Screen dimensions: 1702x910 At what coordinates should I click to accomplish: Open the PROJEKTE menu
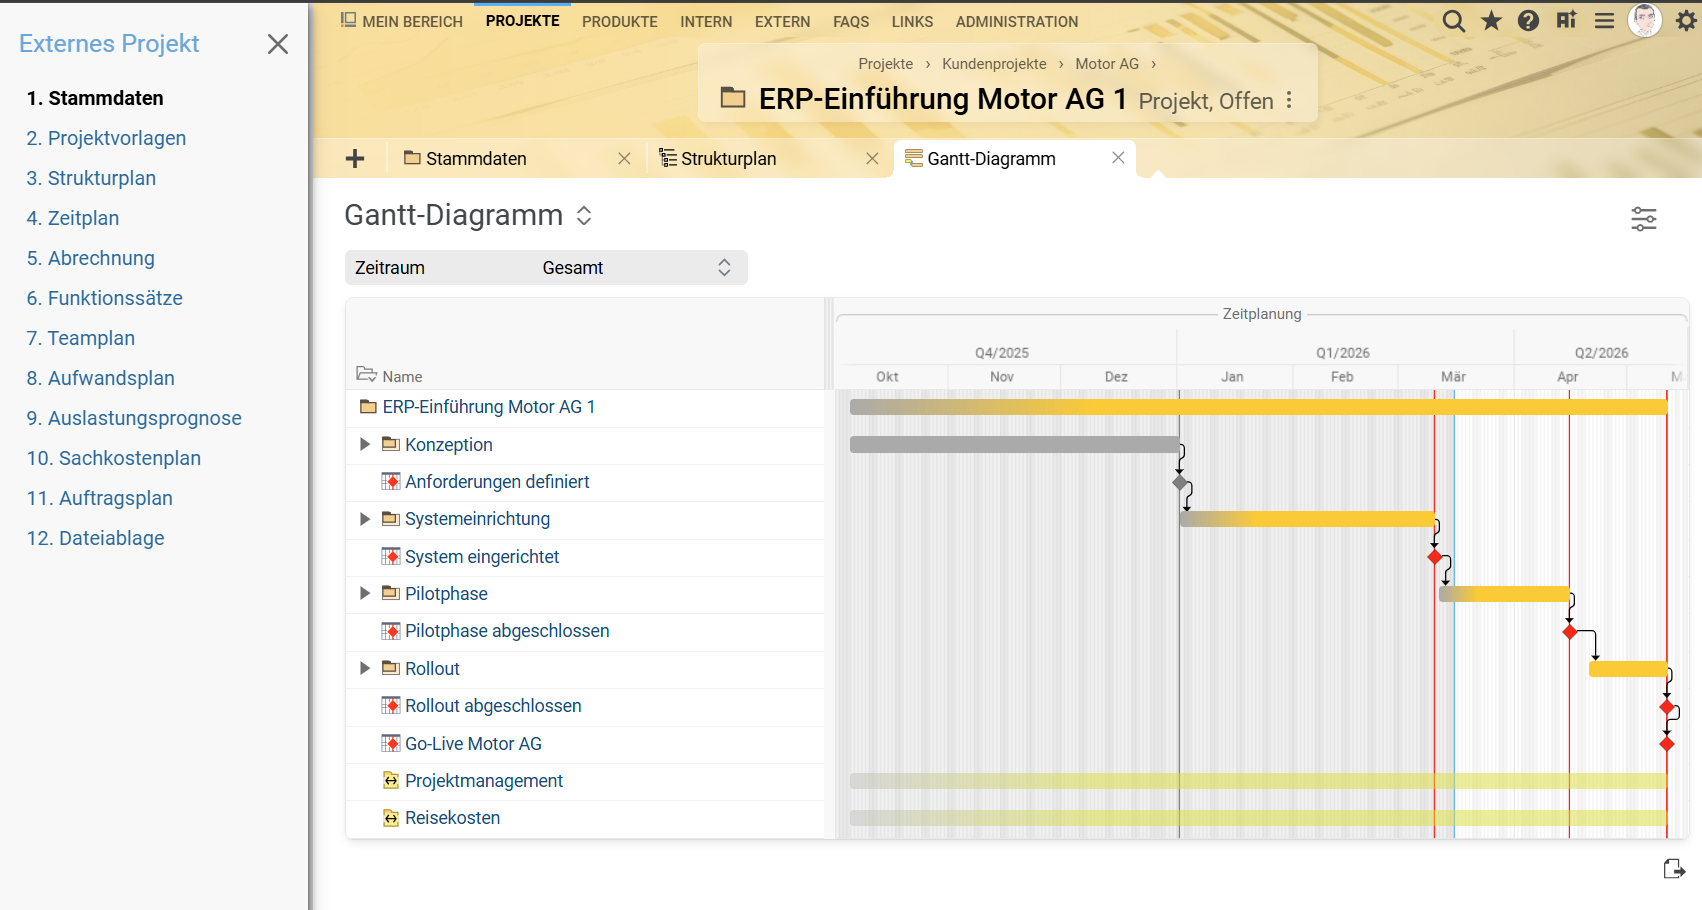[522, 20]
